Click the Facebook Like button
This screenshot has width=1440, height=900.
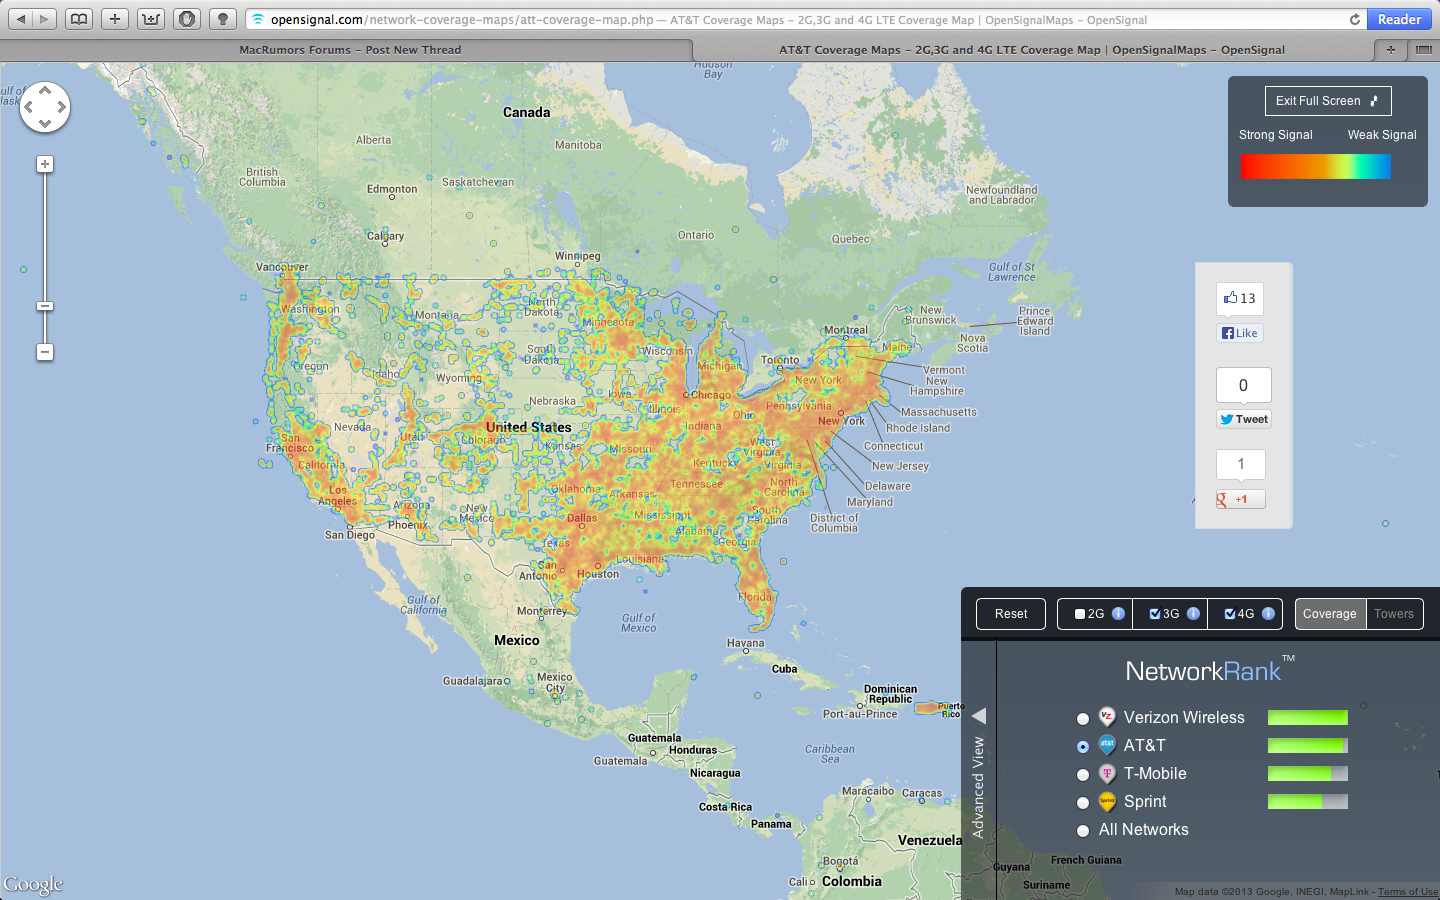point(1240,333)
